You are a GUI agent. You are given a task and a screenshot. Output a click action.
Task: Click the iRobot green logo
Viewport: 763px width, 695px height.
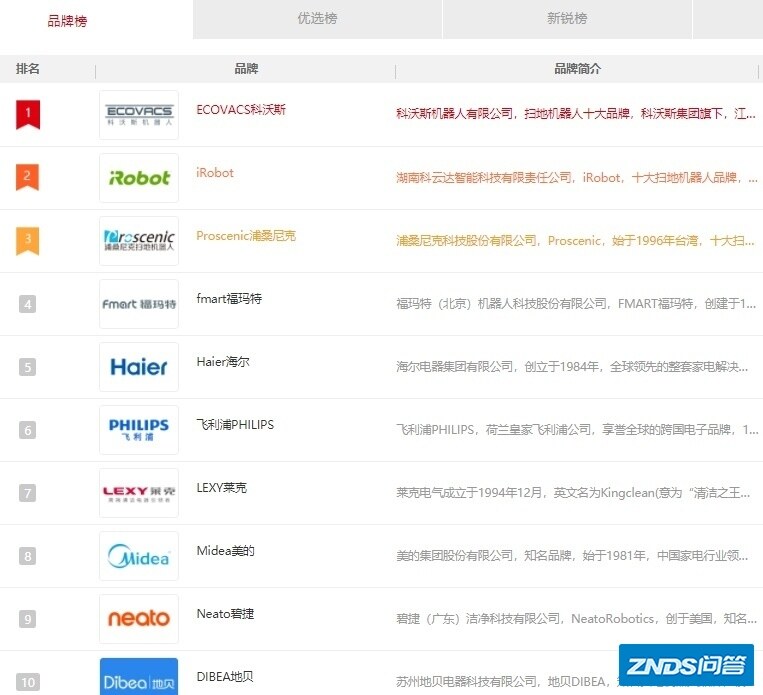[x=139, y=178]
